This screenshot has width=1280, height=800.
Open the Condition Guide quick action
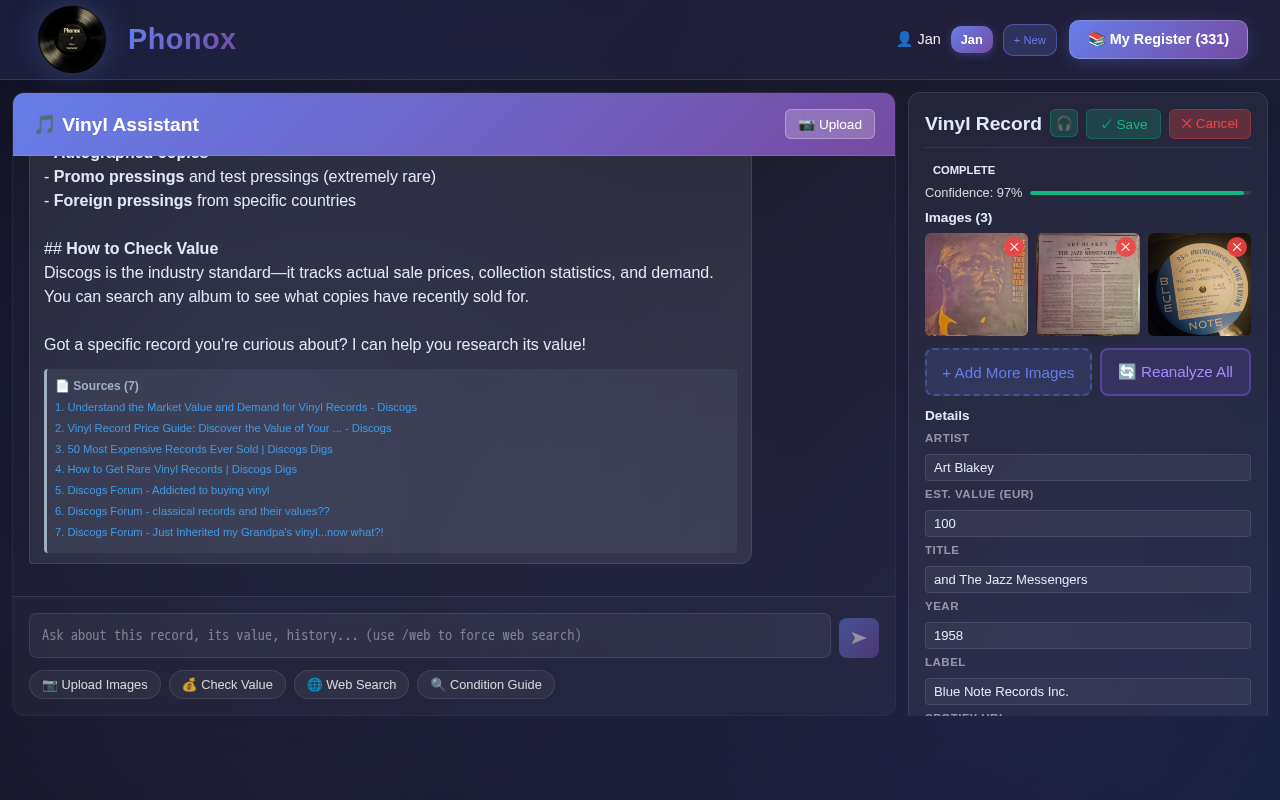pos(485,685)
